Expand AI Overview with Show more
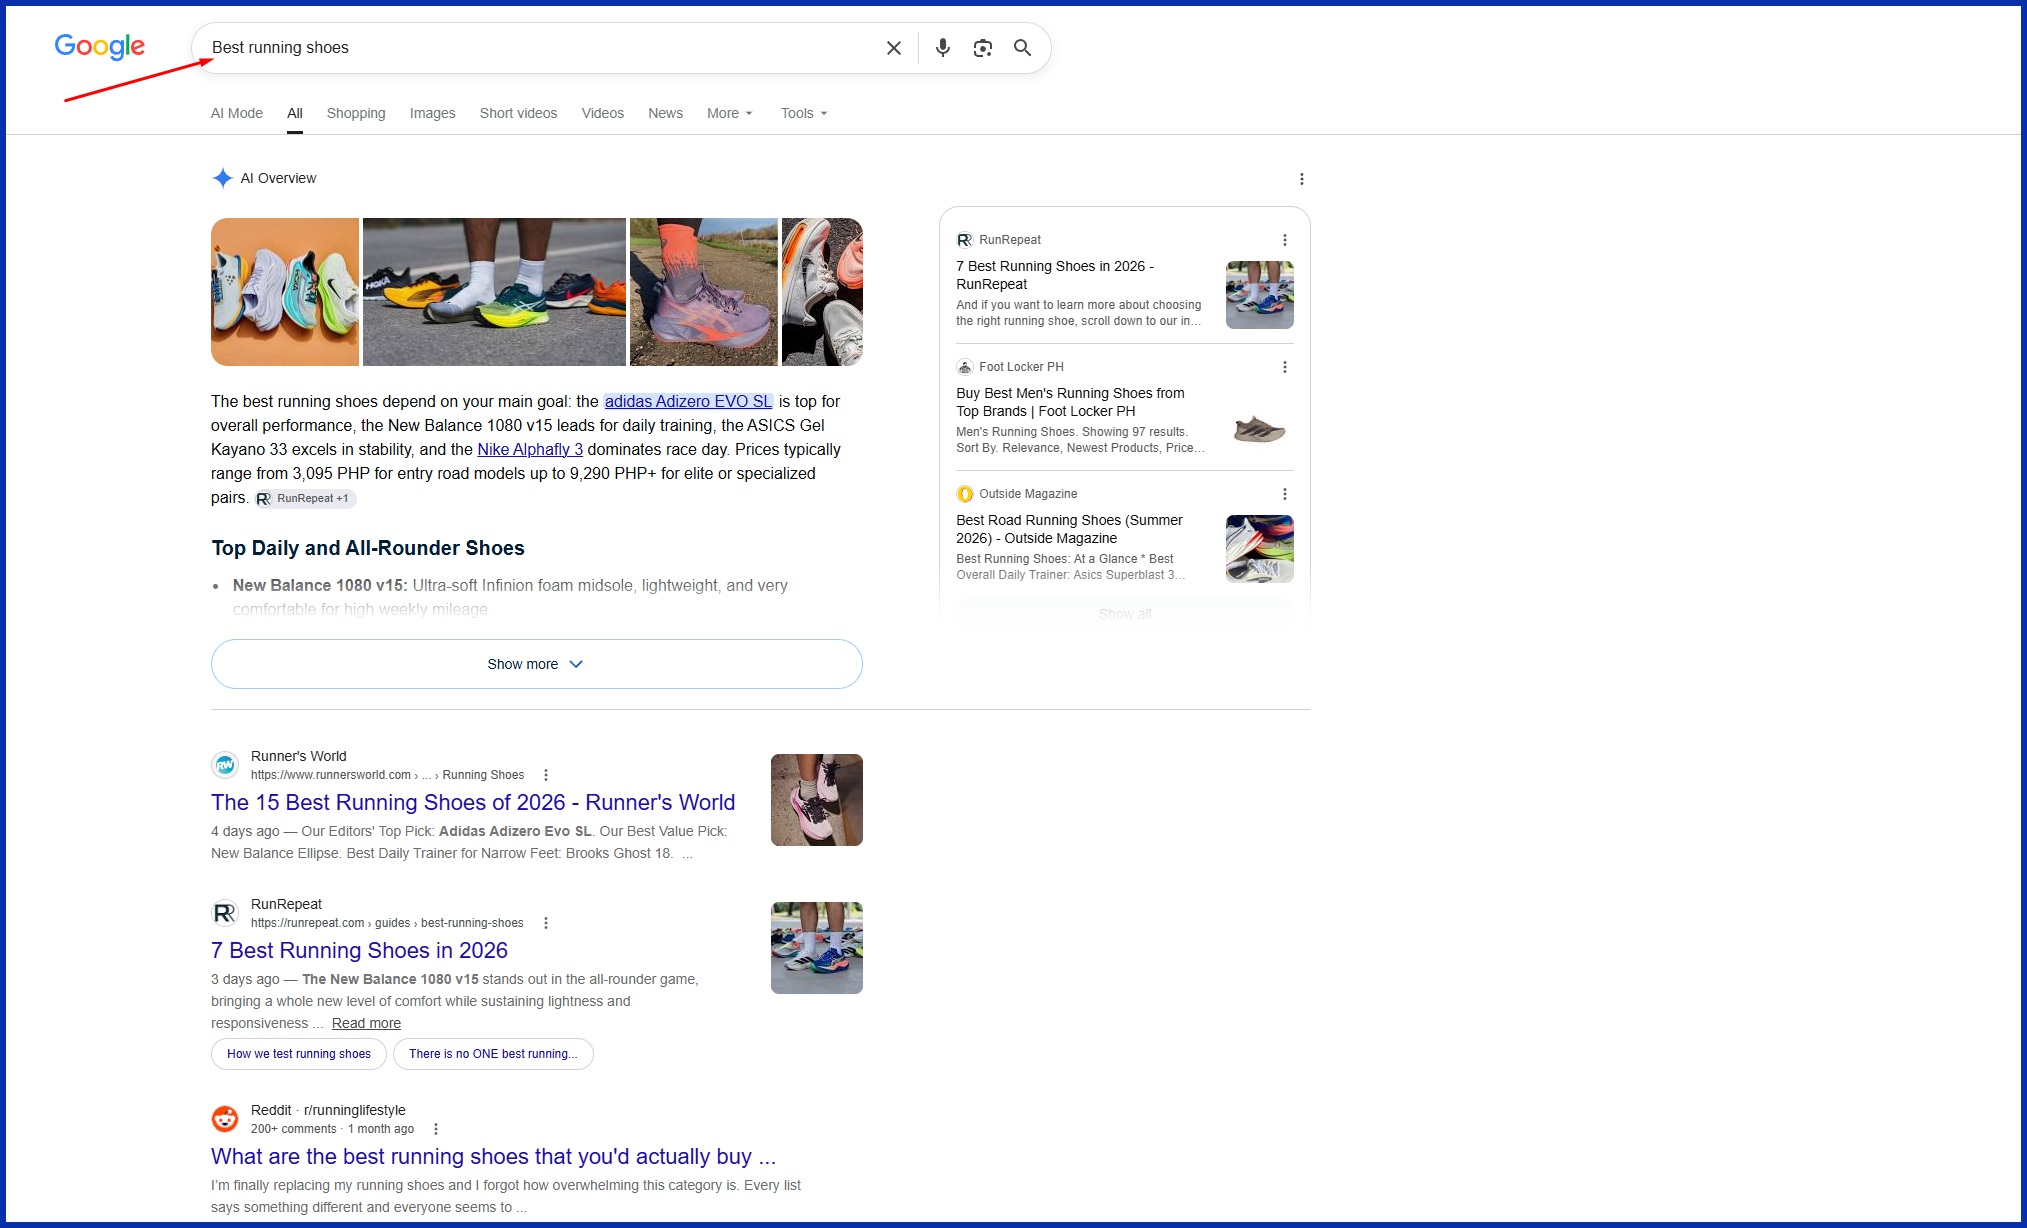 (537, 664)
